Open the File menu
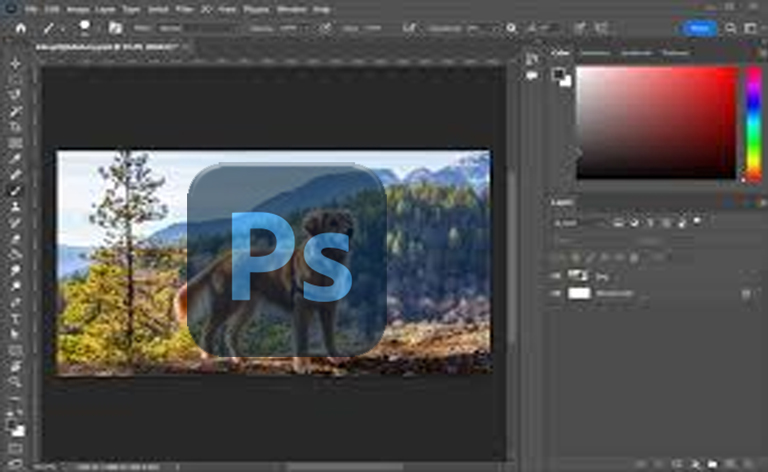The height and width of the screenshot is (472, 768). pyautogui.click(x=31, y=9)
